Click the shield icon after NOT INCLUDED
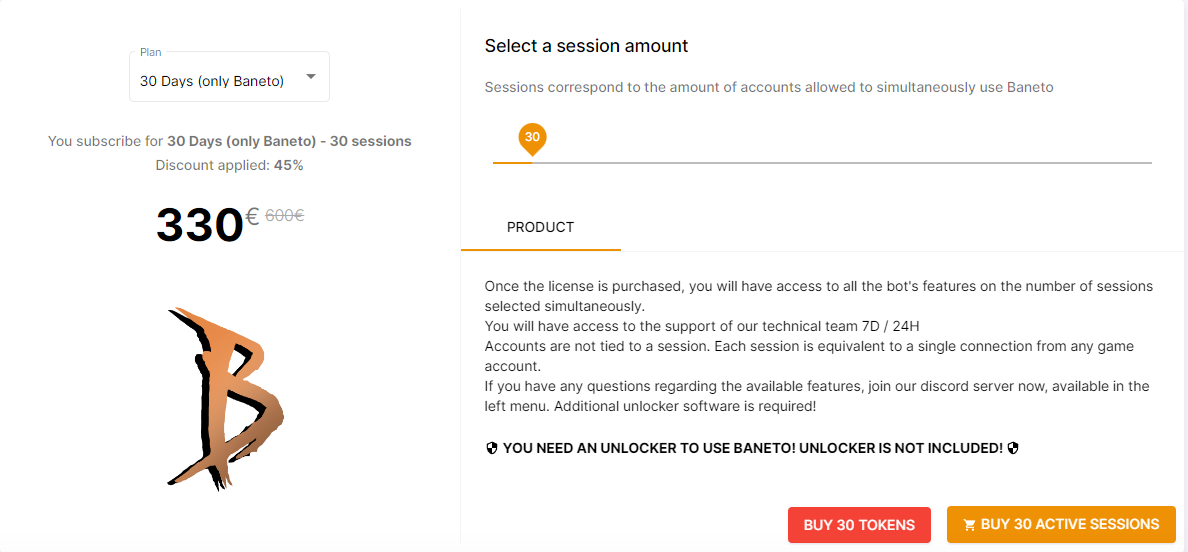1188x552 pixels. 1013,448
